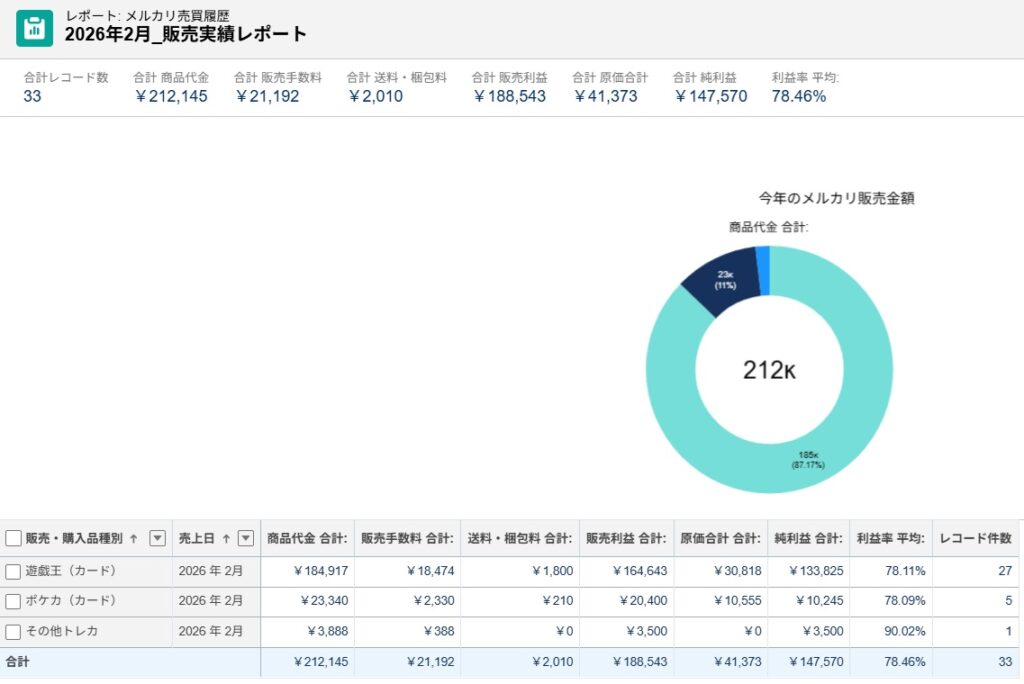This screenshot has height=684, width=1024.
Task: Click the 利益率 平均 78.46% summary
Action: (798, 96)
